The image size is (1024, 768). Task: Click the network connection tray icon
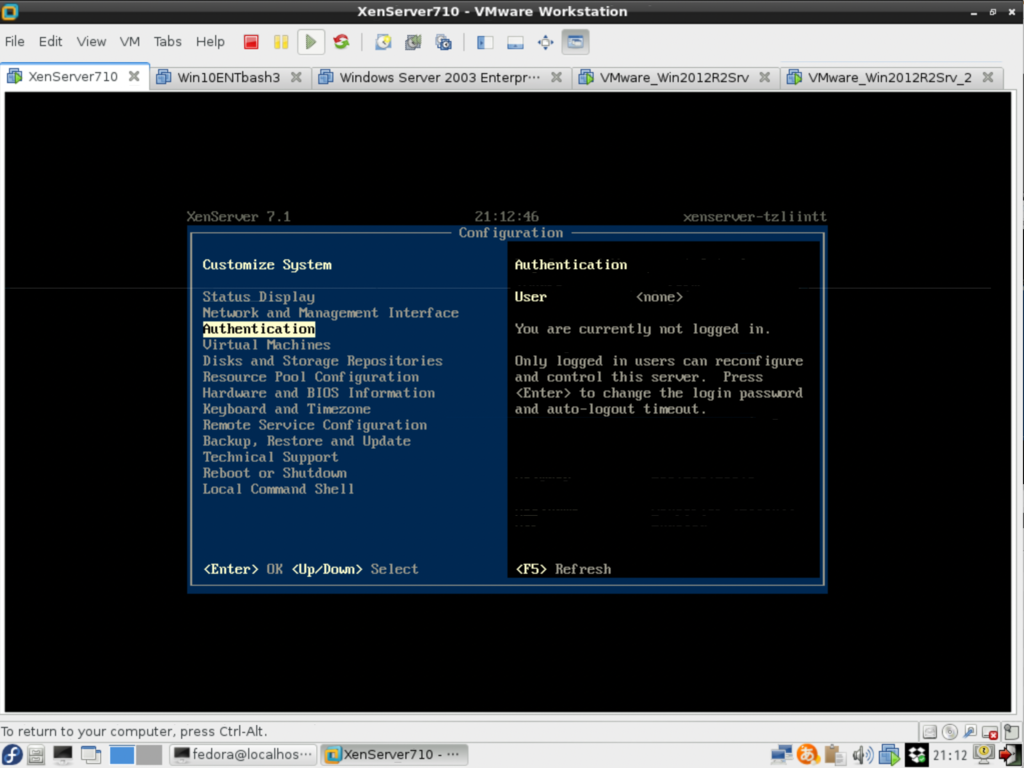tap(782, 755)
